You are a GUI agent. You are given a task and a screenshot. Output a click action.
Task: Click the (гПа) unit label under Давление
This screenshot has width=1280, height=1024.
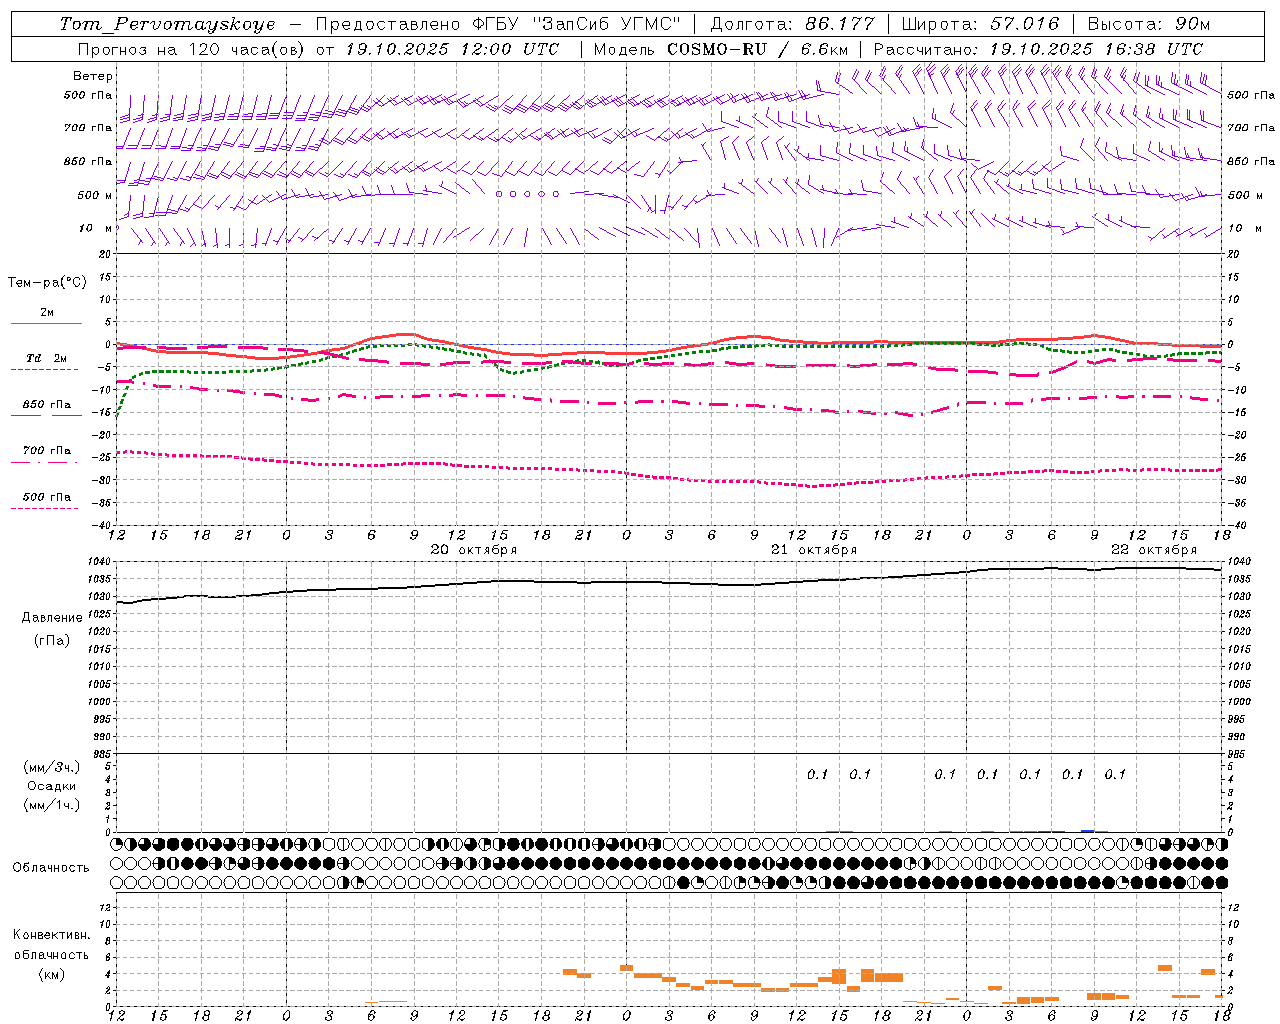(51, 640)
